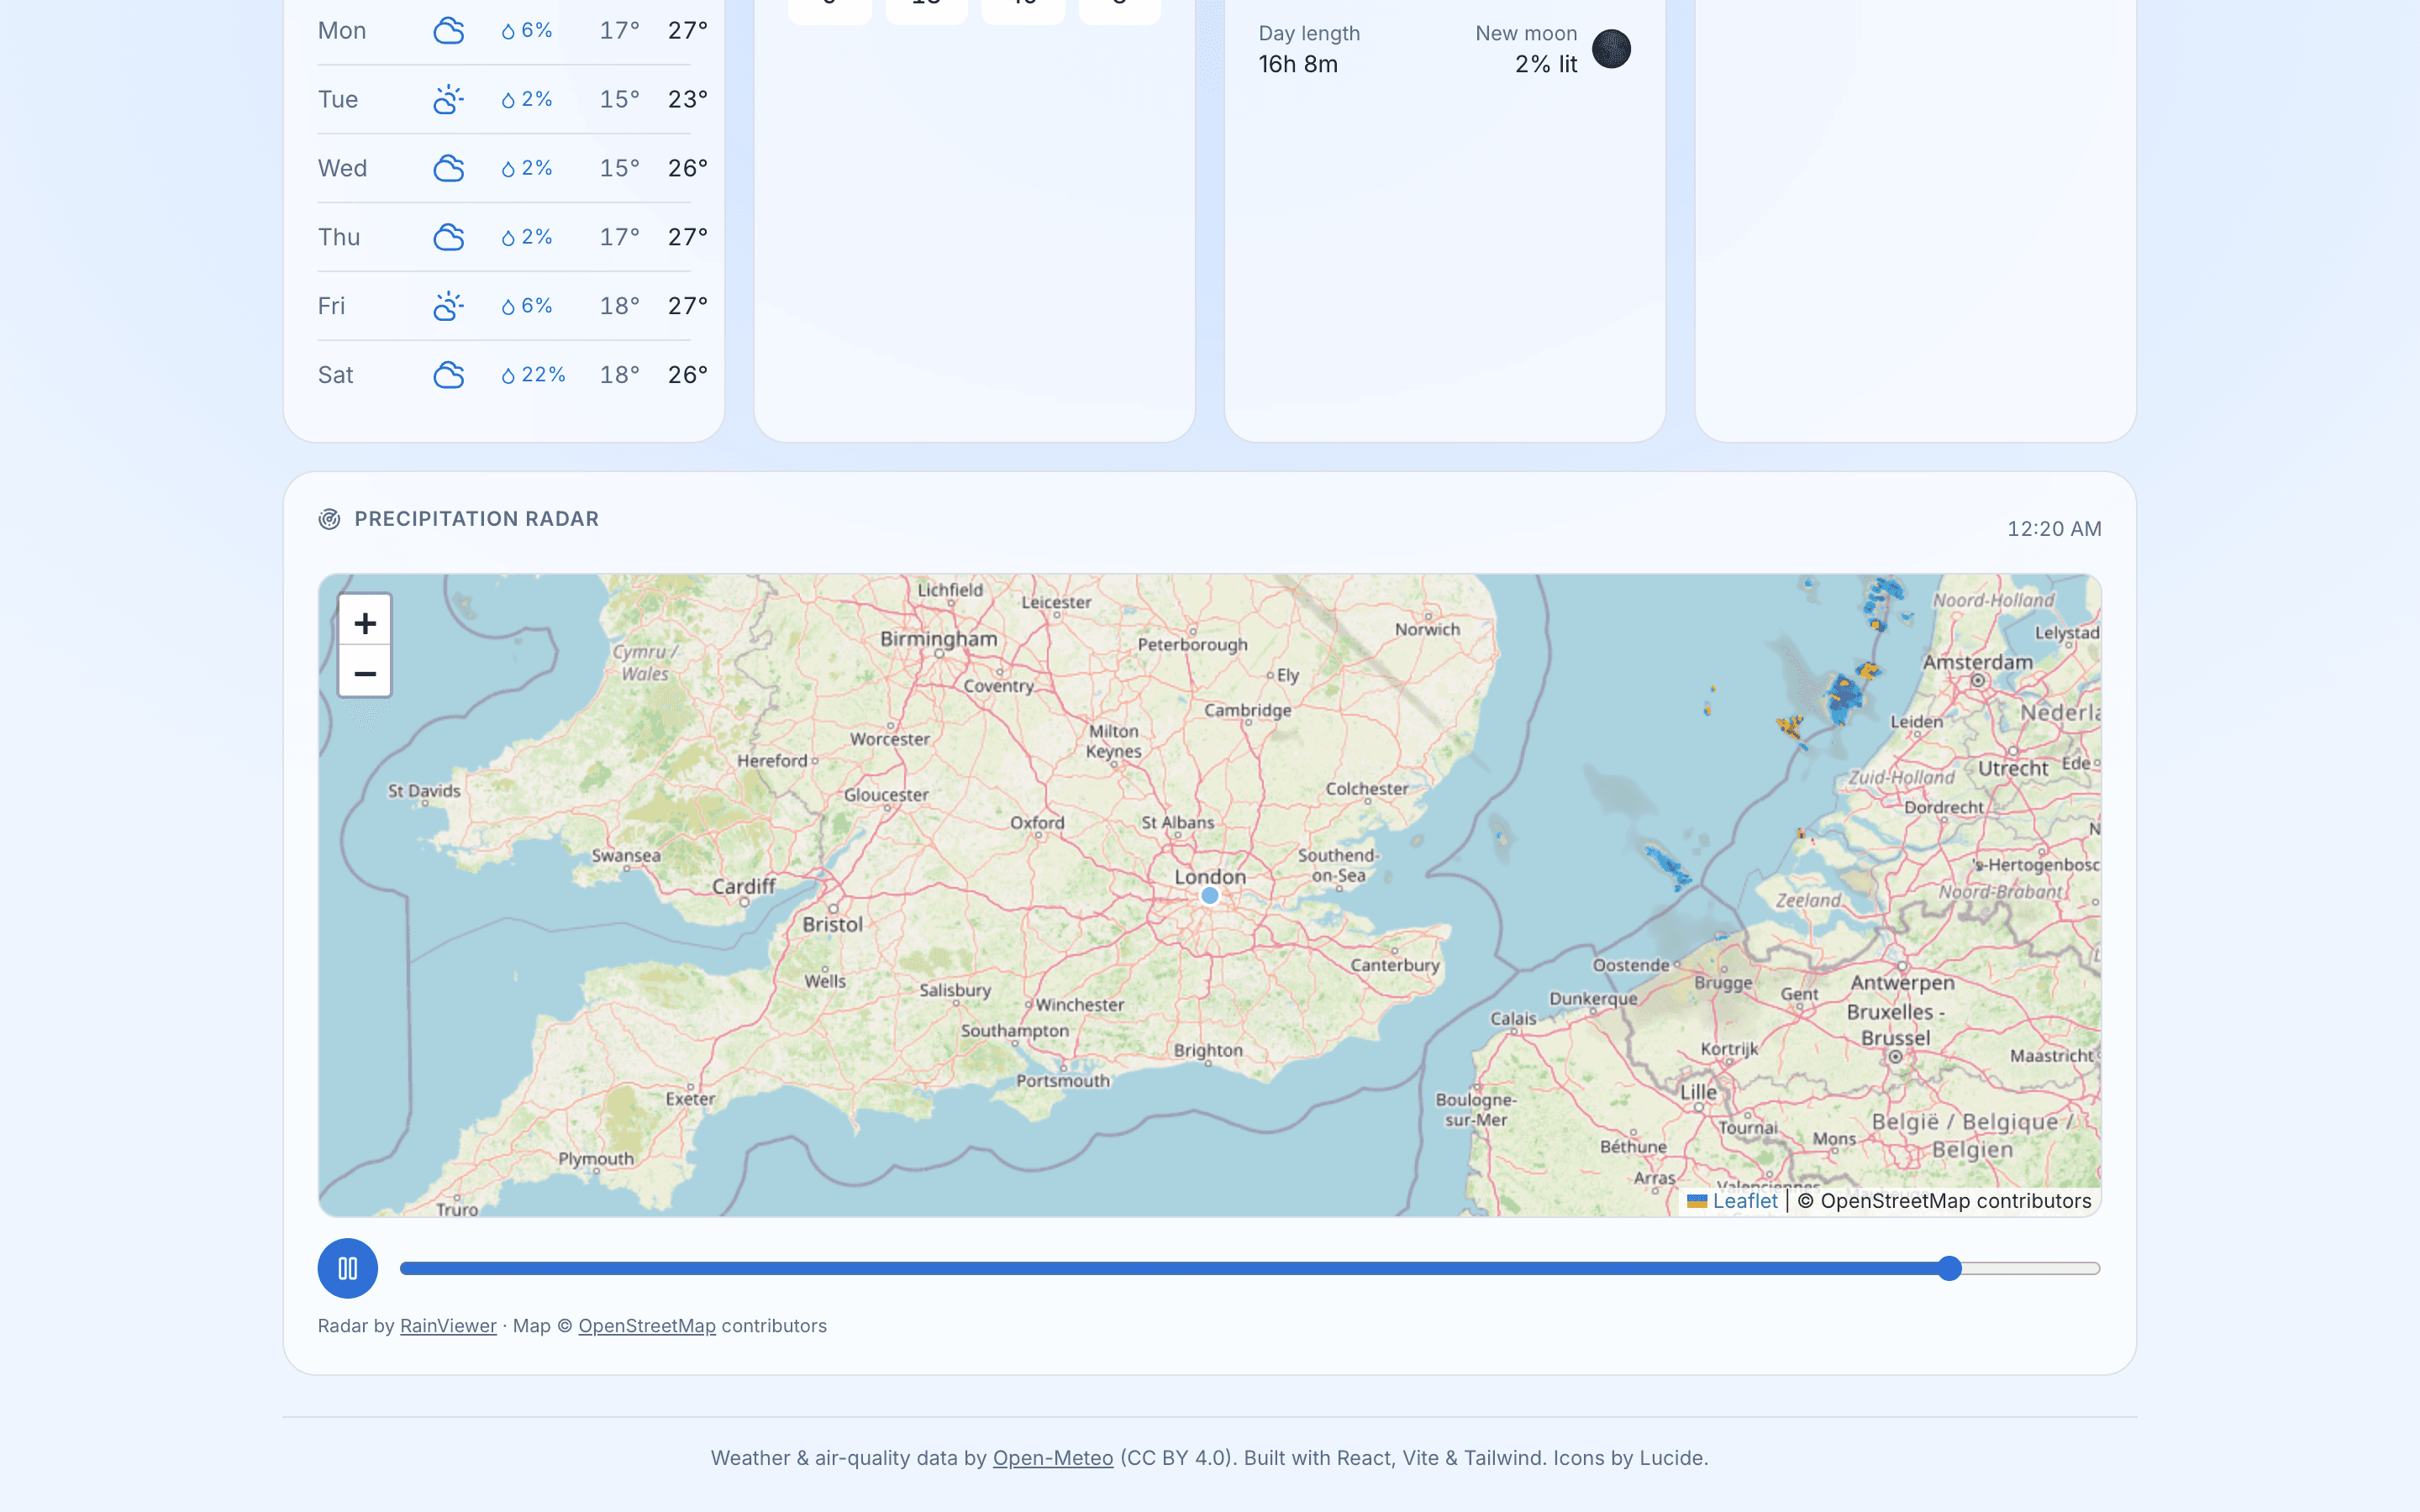Click Friday's 6% precipitation droplet
Screen dimensions: 2420x1512
pyautogui.click(x=508, y=306)
